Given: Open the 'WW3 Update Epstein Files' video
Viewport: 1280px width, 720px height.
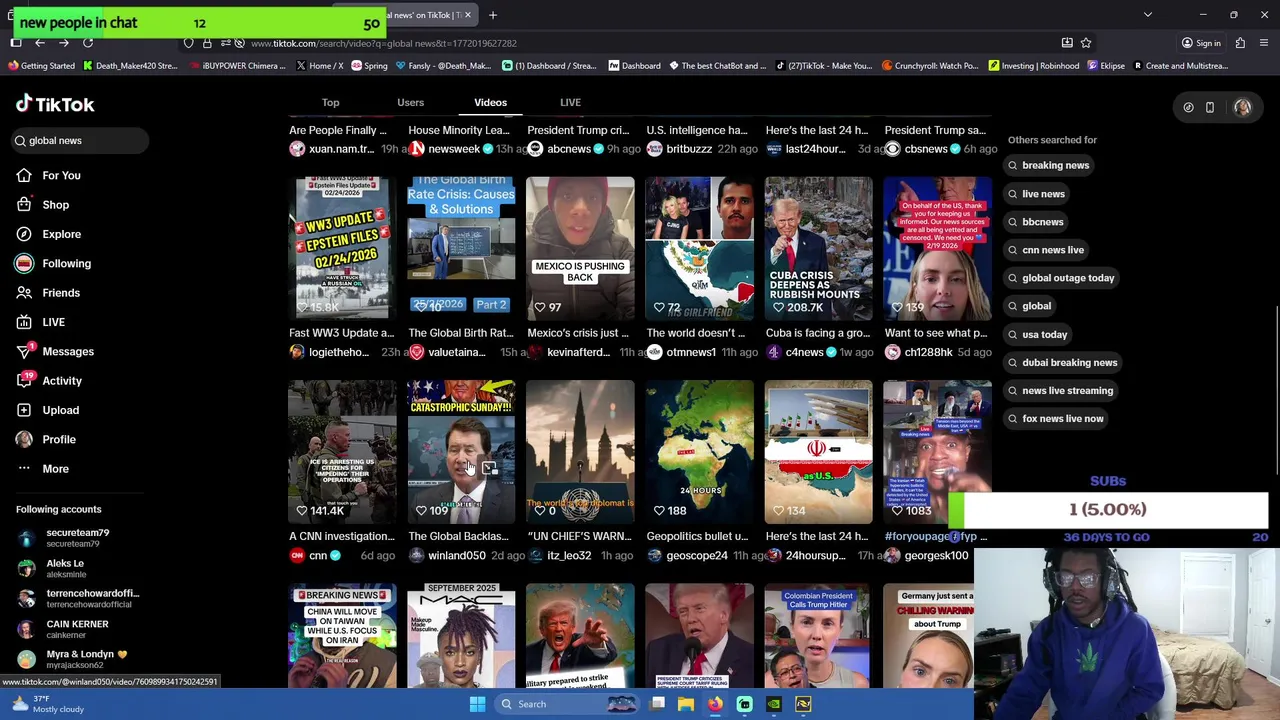Looking at the screenshot, I should [342, 248].
